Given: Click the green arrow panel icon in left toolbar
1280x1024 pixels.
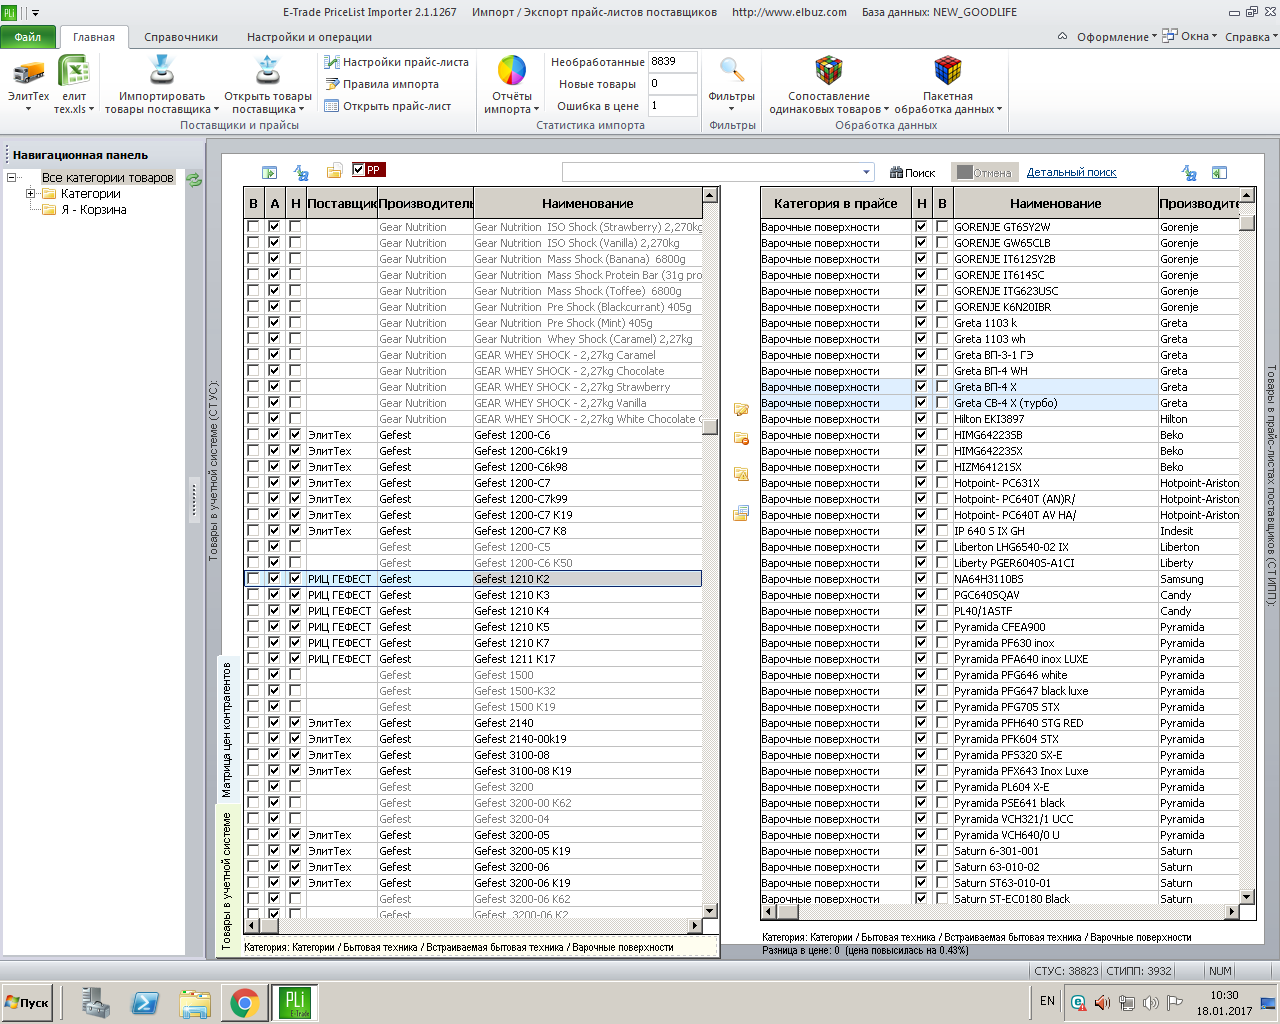Looking at the screenshot, I should pyautogui.click(x=269, y=172).
